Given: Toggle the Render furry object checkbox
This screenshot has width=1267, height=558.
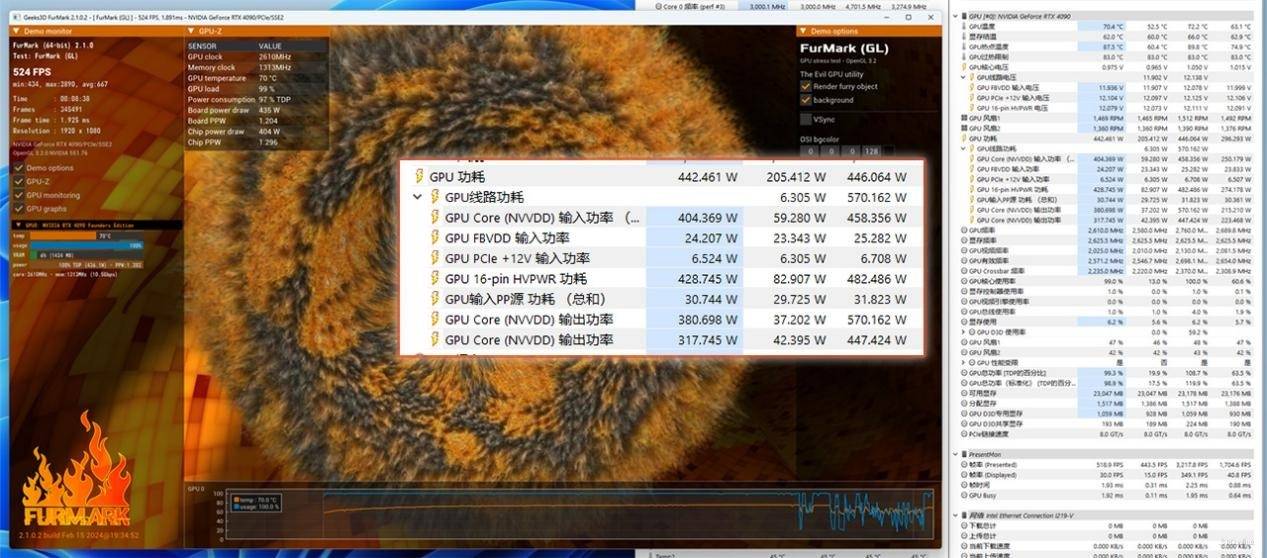Looking at the screenshot, I should [806, 86].
